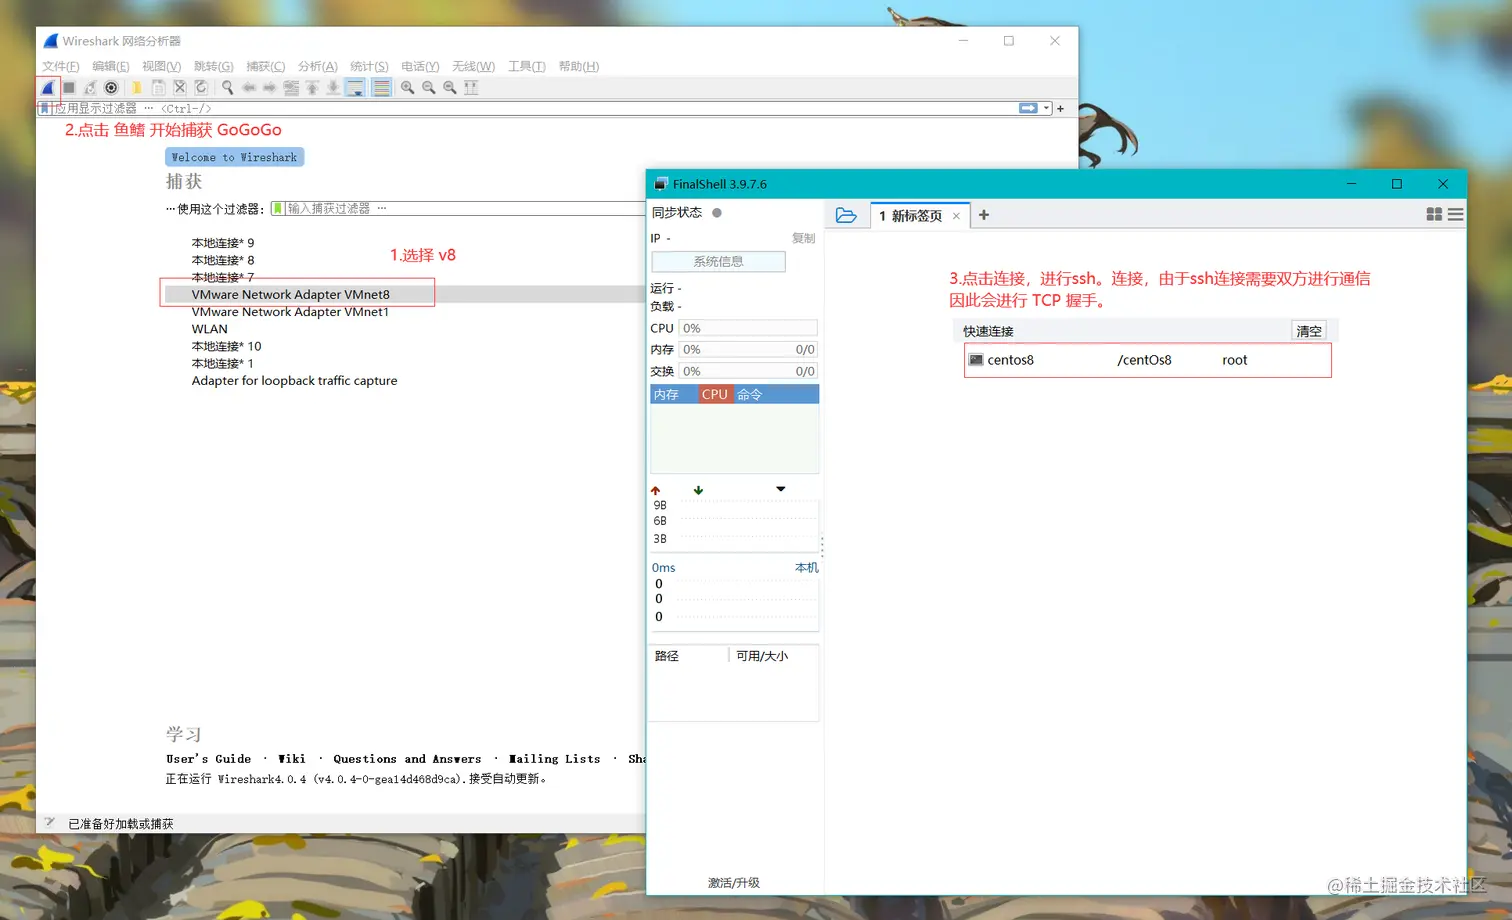
Task: Click the zoom in icon in Wireshark toolbar
Action: 407,88
